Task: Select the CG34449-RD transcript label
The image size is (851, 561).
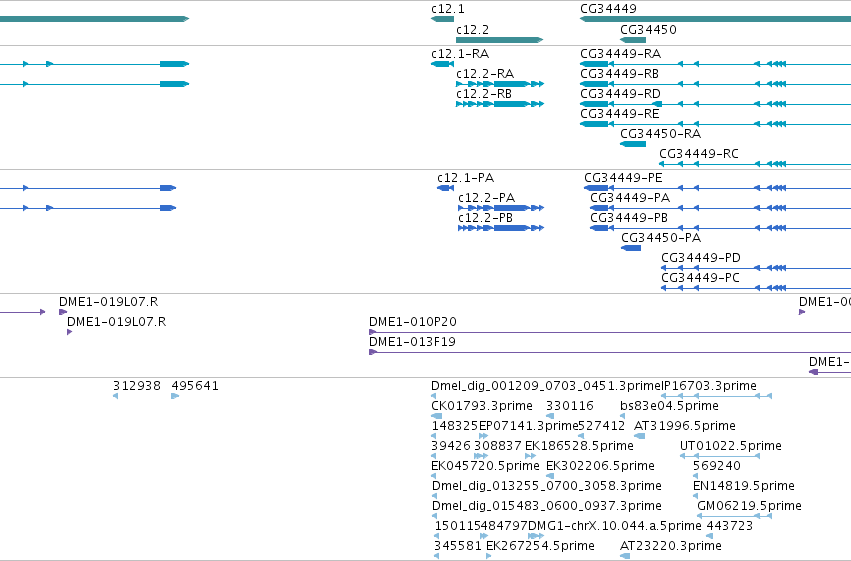Action: point(620,94)
